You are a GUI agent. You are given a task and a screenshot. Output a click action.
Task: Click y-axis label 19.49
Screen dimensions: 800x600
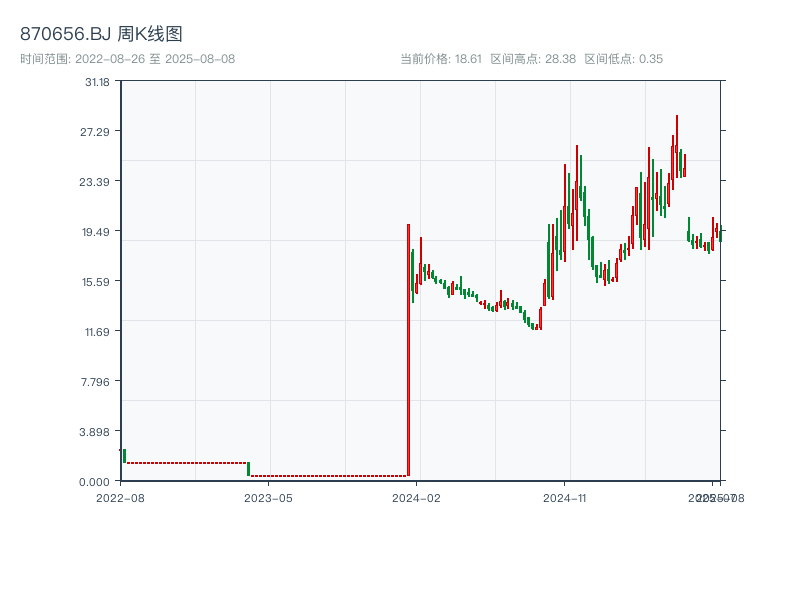96,232
